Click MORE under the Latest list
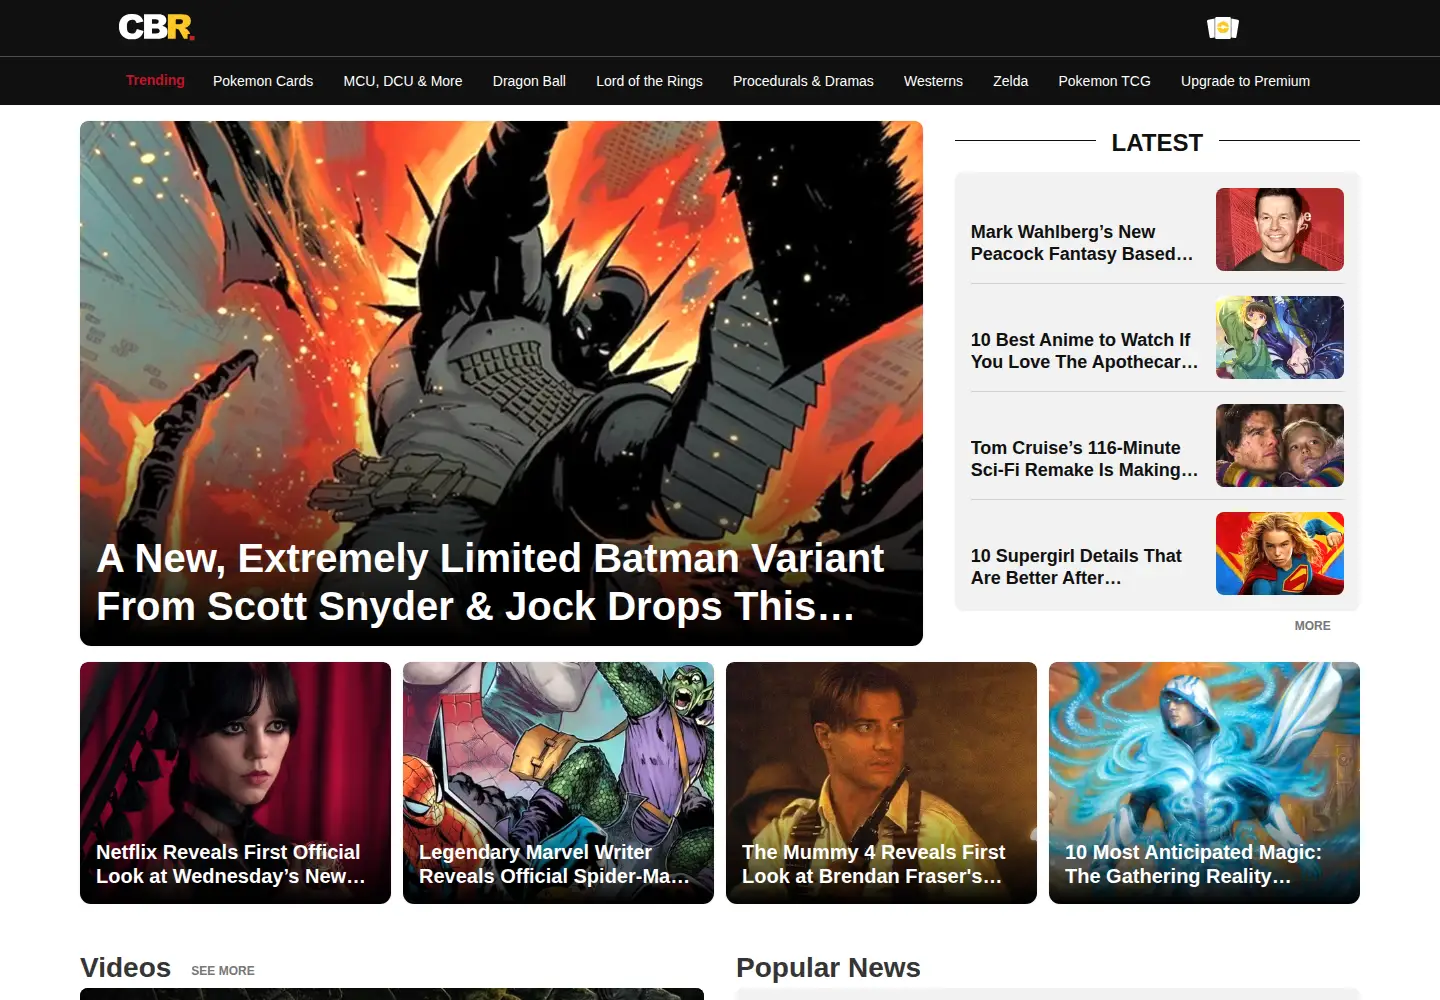 [1312, 626]
